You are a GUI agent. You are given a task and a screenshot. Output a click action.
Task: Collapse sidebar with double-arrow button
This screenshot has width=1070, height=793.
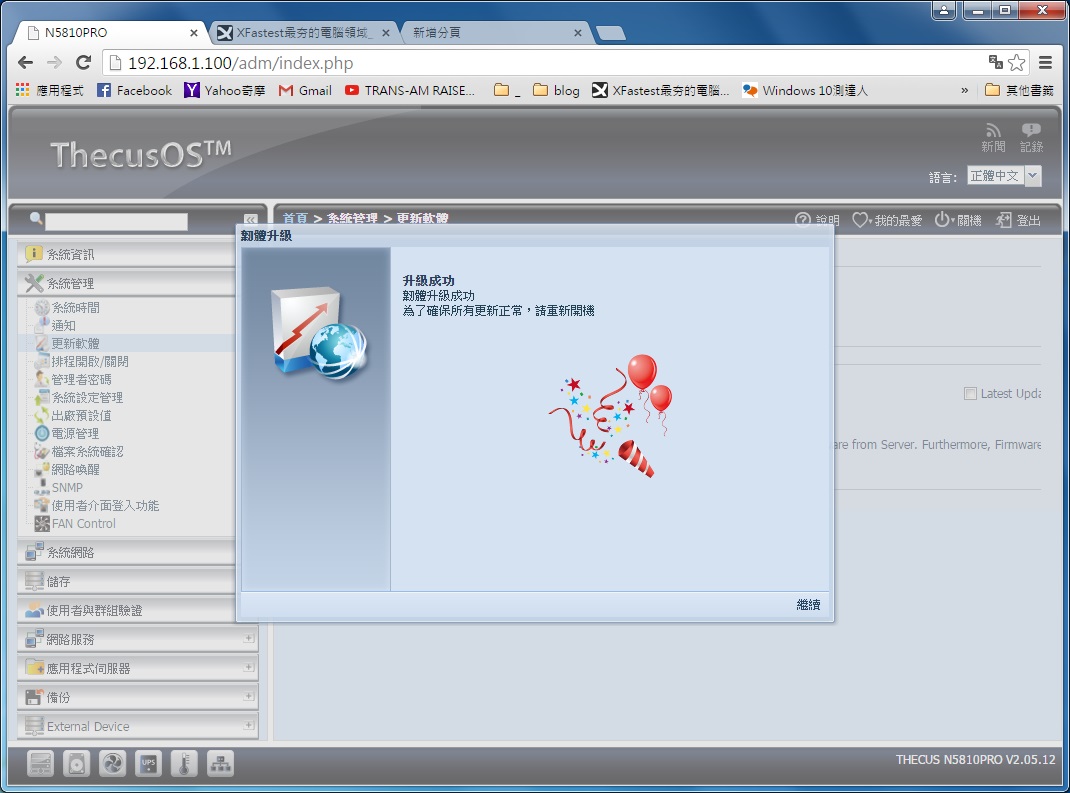(x=250, y=220)
